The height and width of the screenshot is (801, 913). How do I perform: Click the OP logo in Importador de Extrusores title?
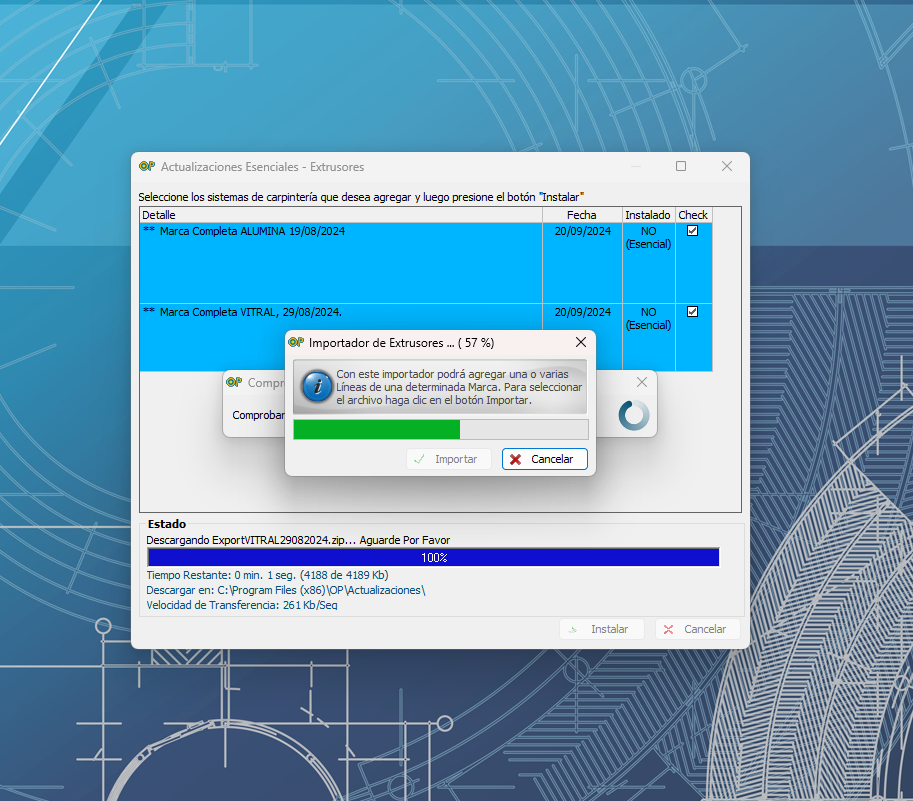296,342
